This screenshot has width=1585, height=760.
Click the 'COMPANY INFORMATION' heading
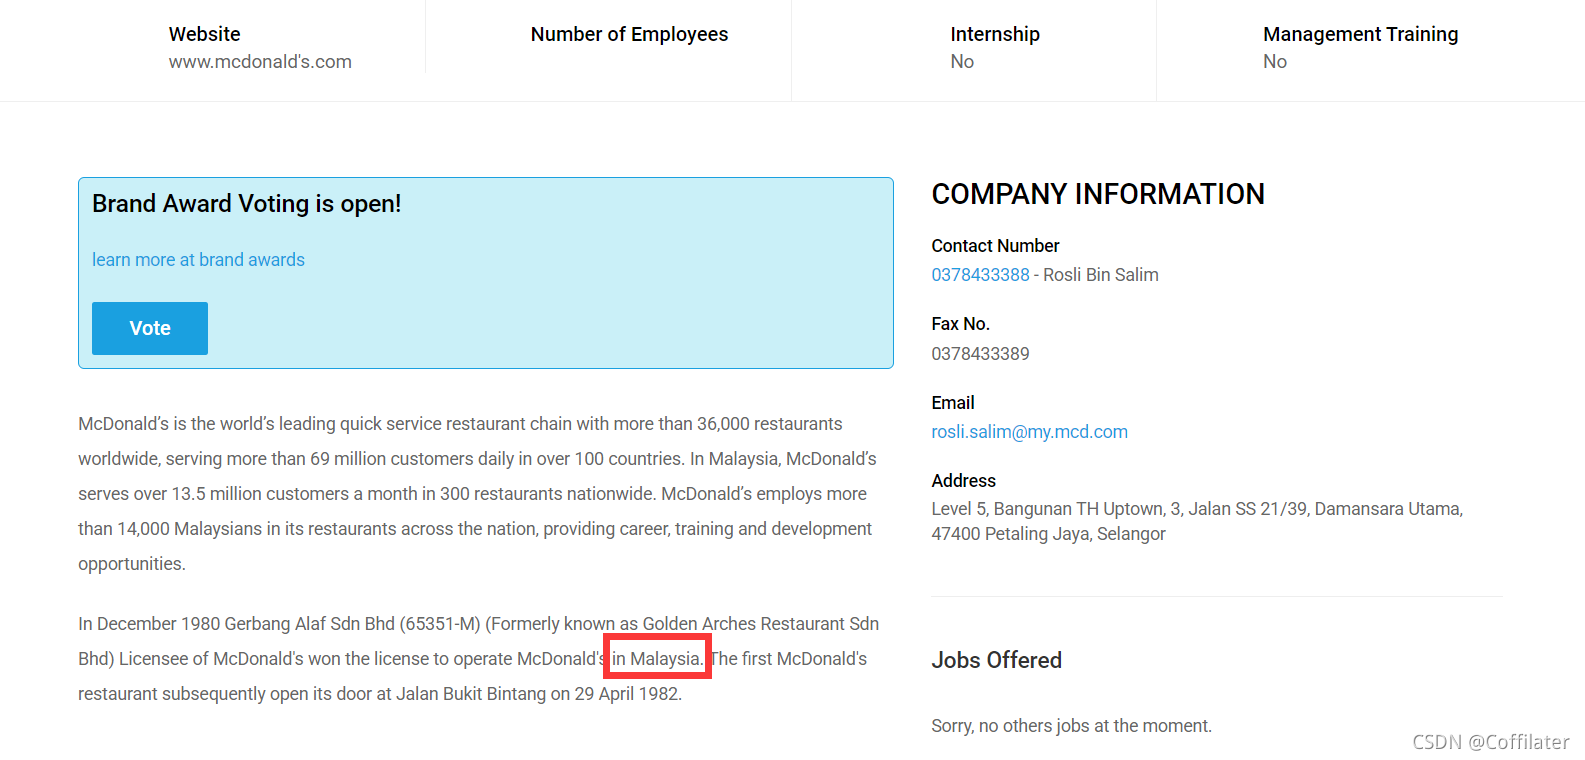[x=1098, y=194]
